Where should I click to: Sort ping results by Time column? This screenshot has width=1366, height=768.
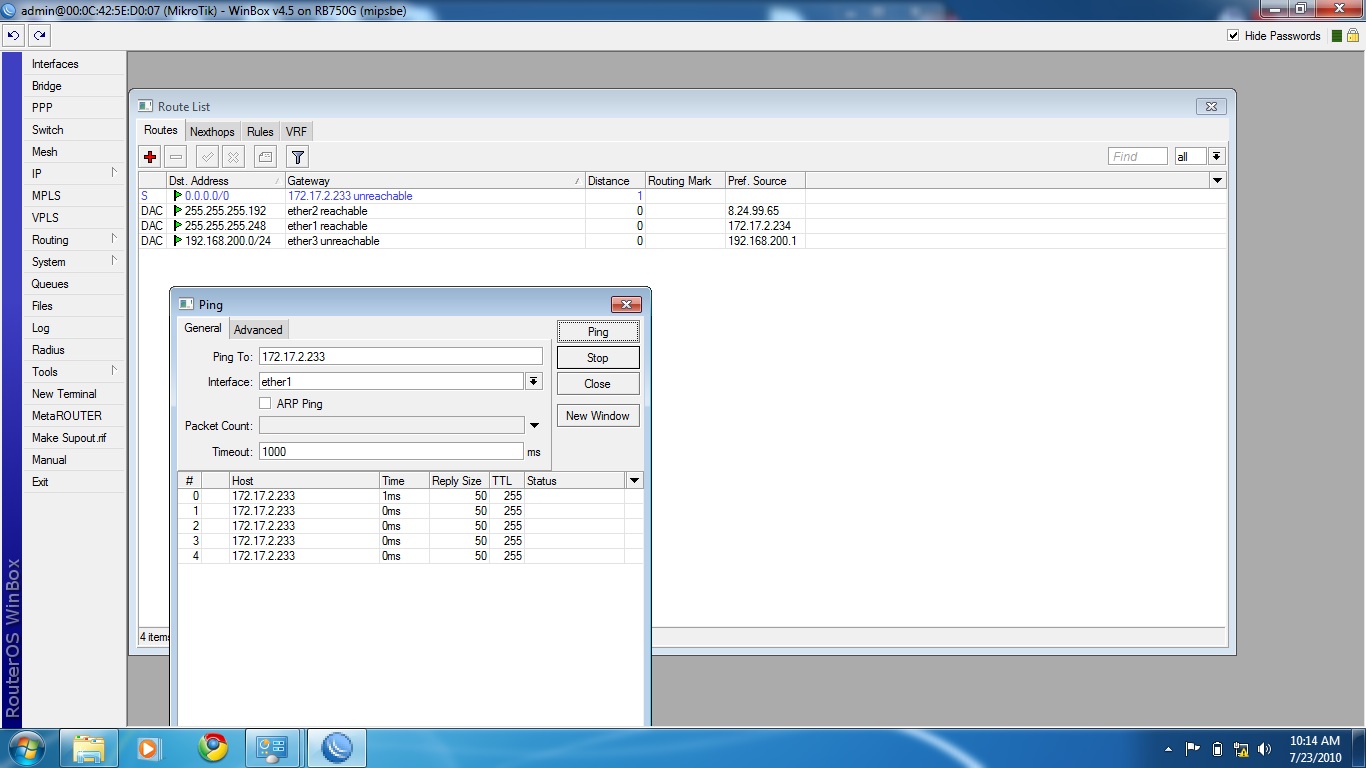point(404,481)
